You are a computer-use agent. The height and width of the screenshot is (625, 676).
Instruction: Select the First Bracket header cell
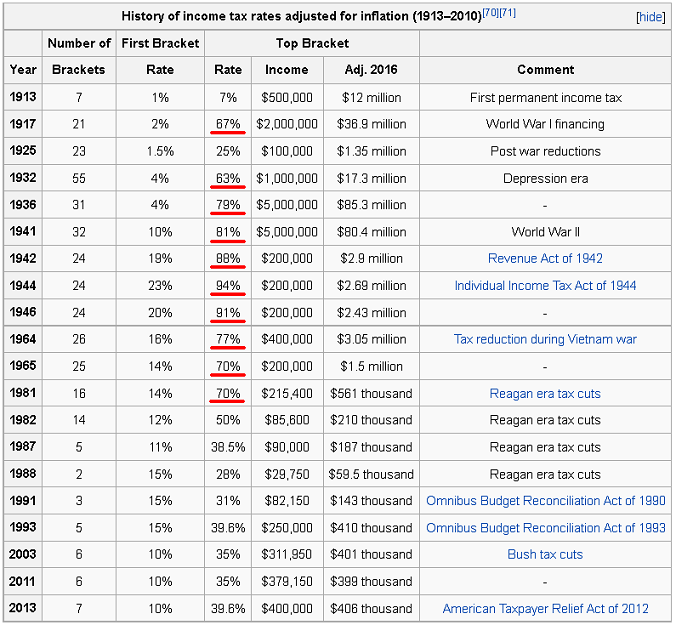[160, 43]
